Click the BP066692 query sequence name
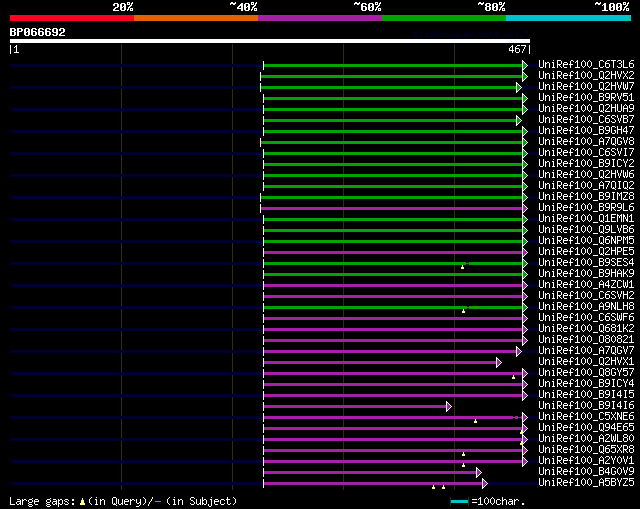This screenshot has width=640, height=509. point(38,32)
